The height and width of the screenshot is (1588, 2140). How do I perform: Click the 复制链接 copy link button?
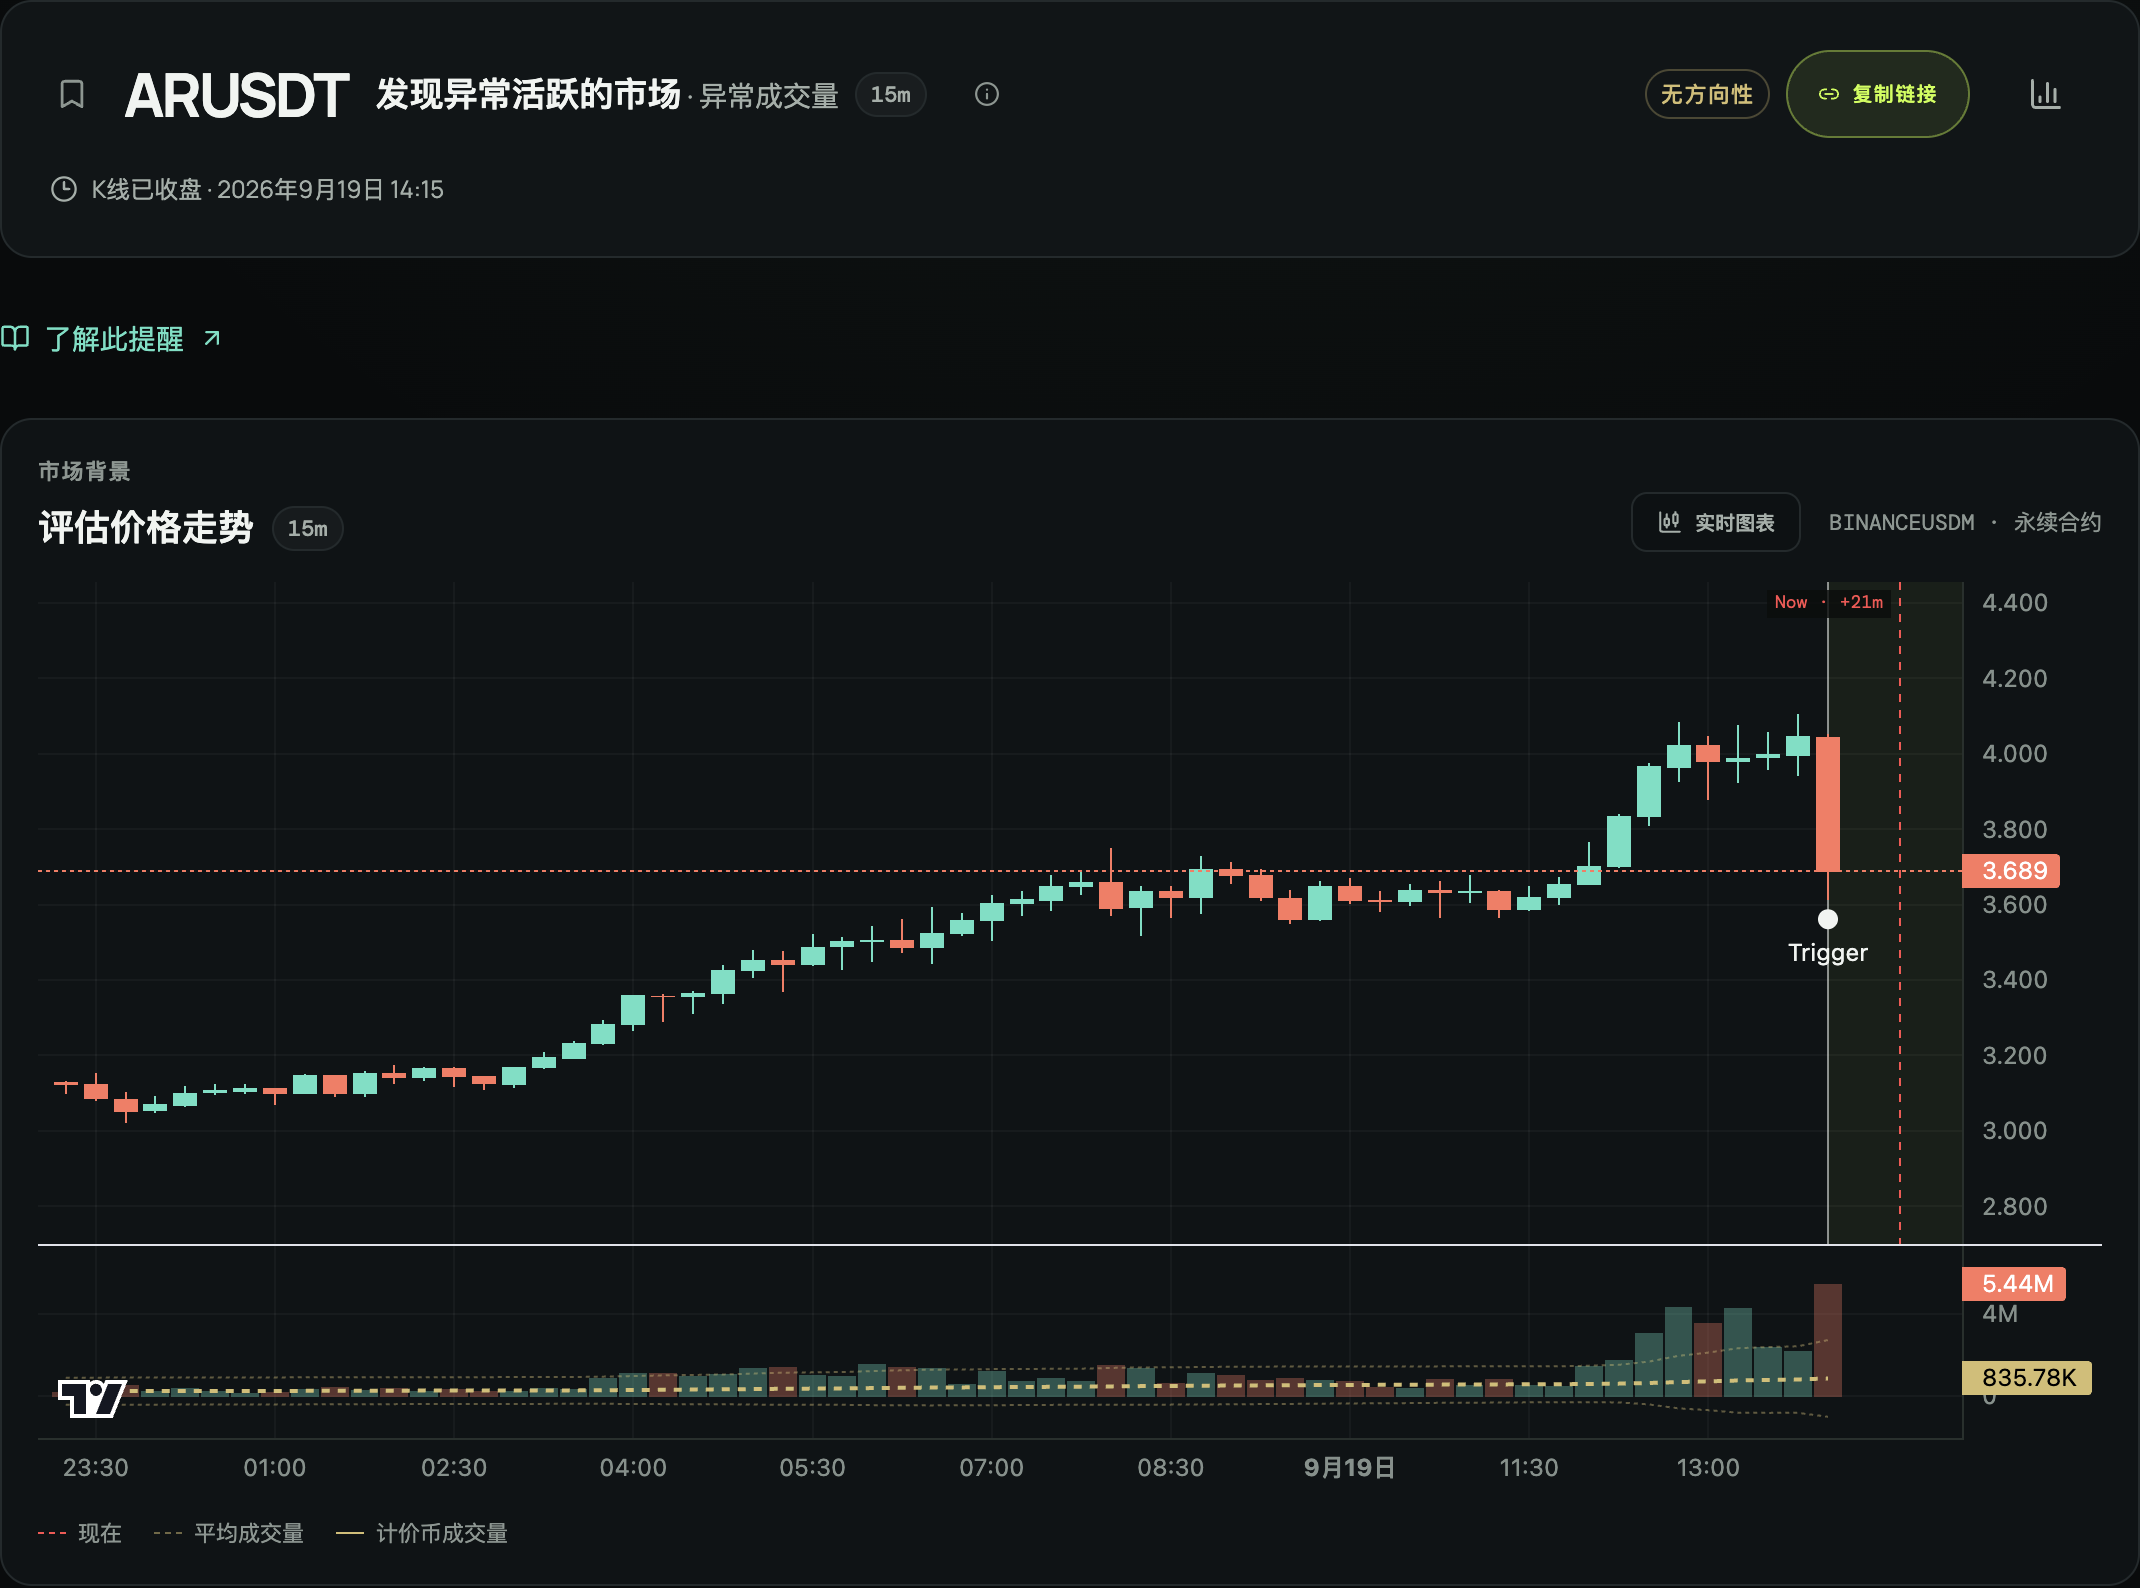pos(1877,94)
